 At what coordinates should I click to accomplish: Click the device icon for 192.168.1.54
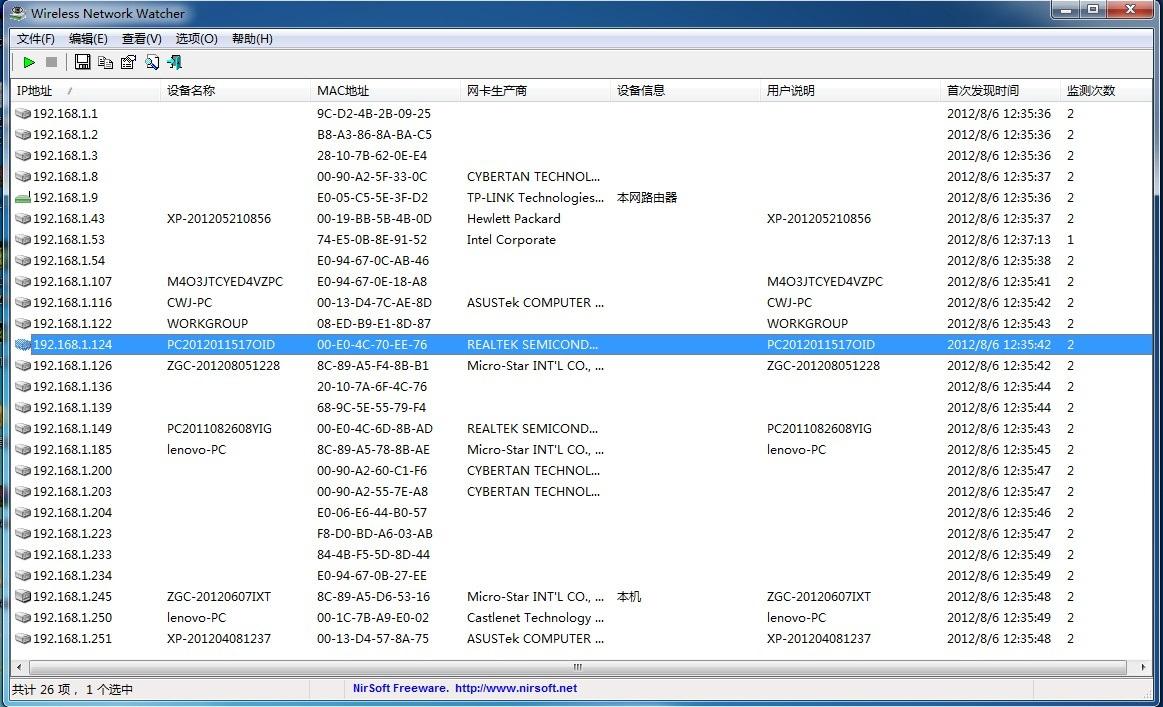pyautogui.click(x=23, y=260)
